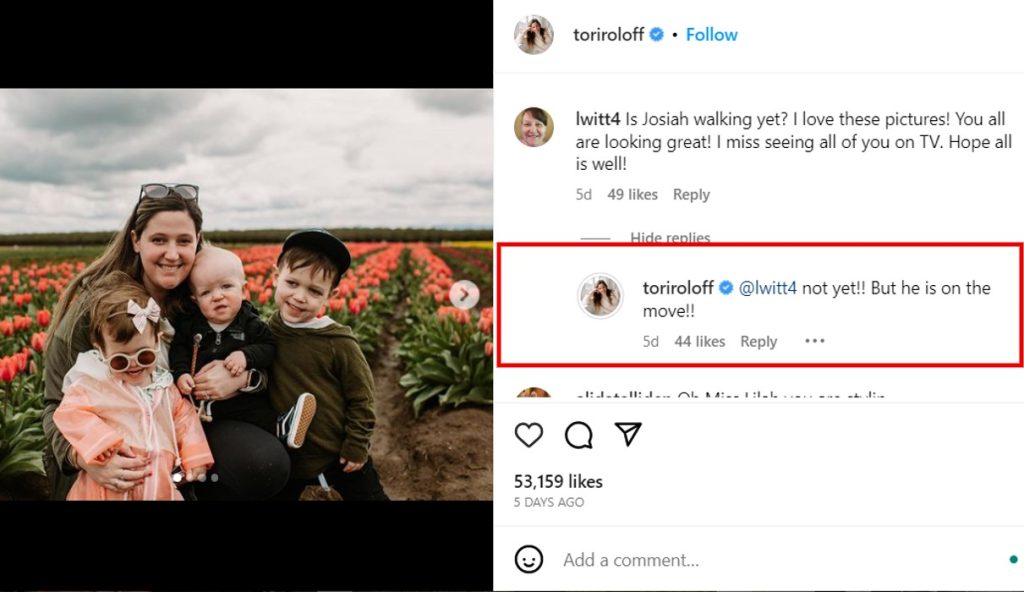Image resolution: width=1024 pixels, height=592 pixels.
Task: Follow the toriroloff account
Action: pos(711,35)
